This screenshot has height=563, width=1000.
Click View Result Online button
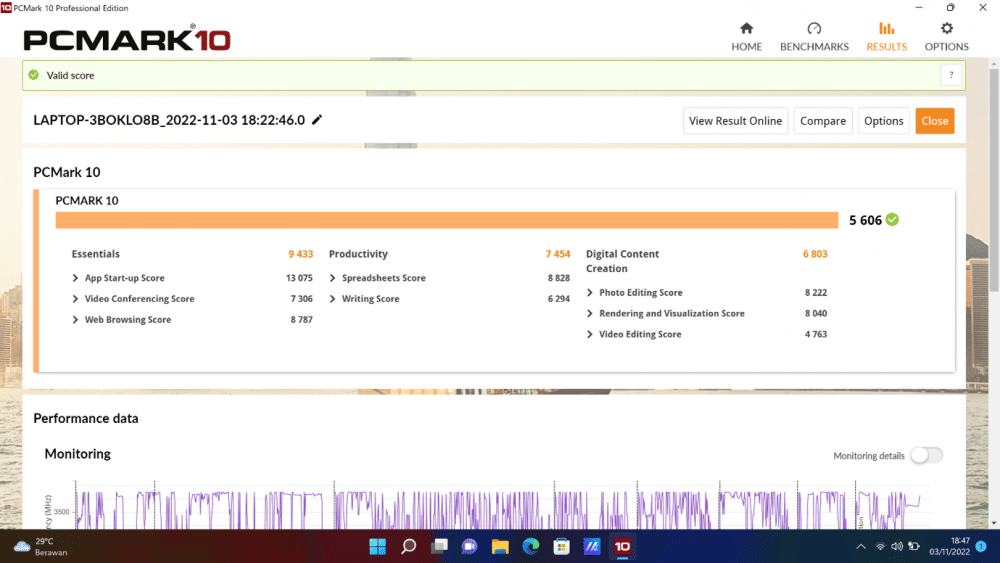pyautogui.click(x=735, y=121)
